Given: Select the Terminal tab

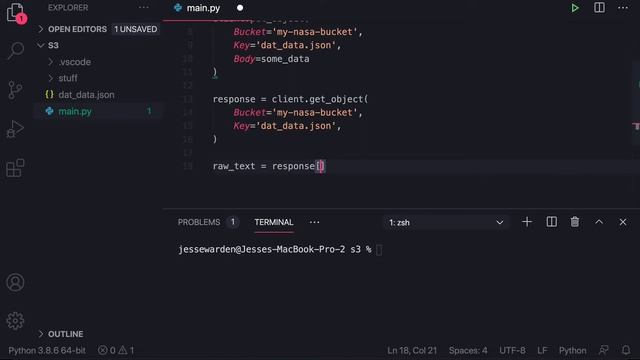Looking at the screenshot, I should (x=274, y=222).
